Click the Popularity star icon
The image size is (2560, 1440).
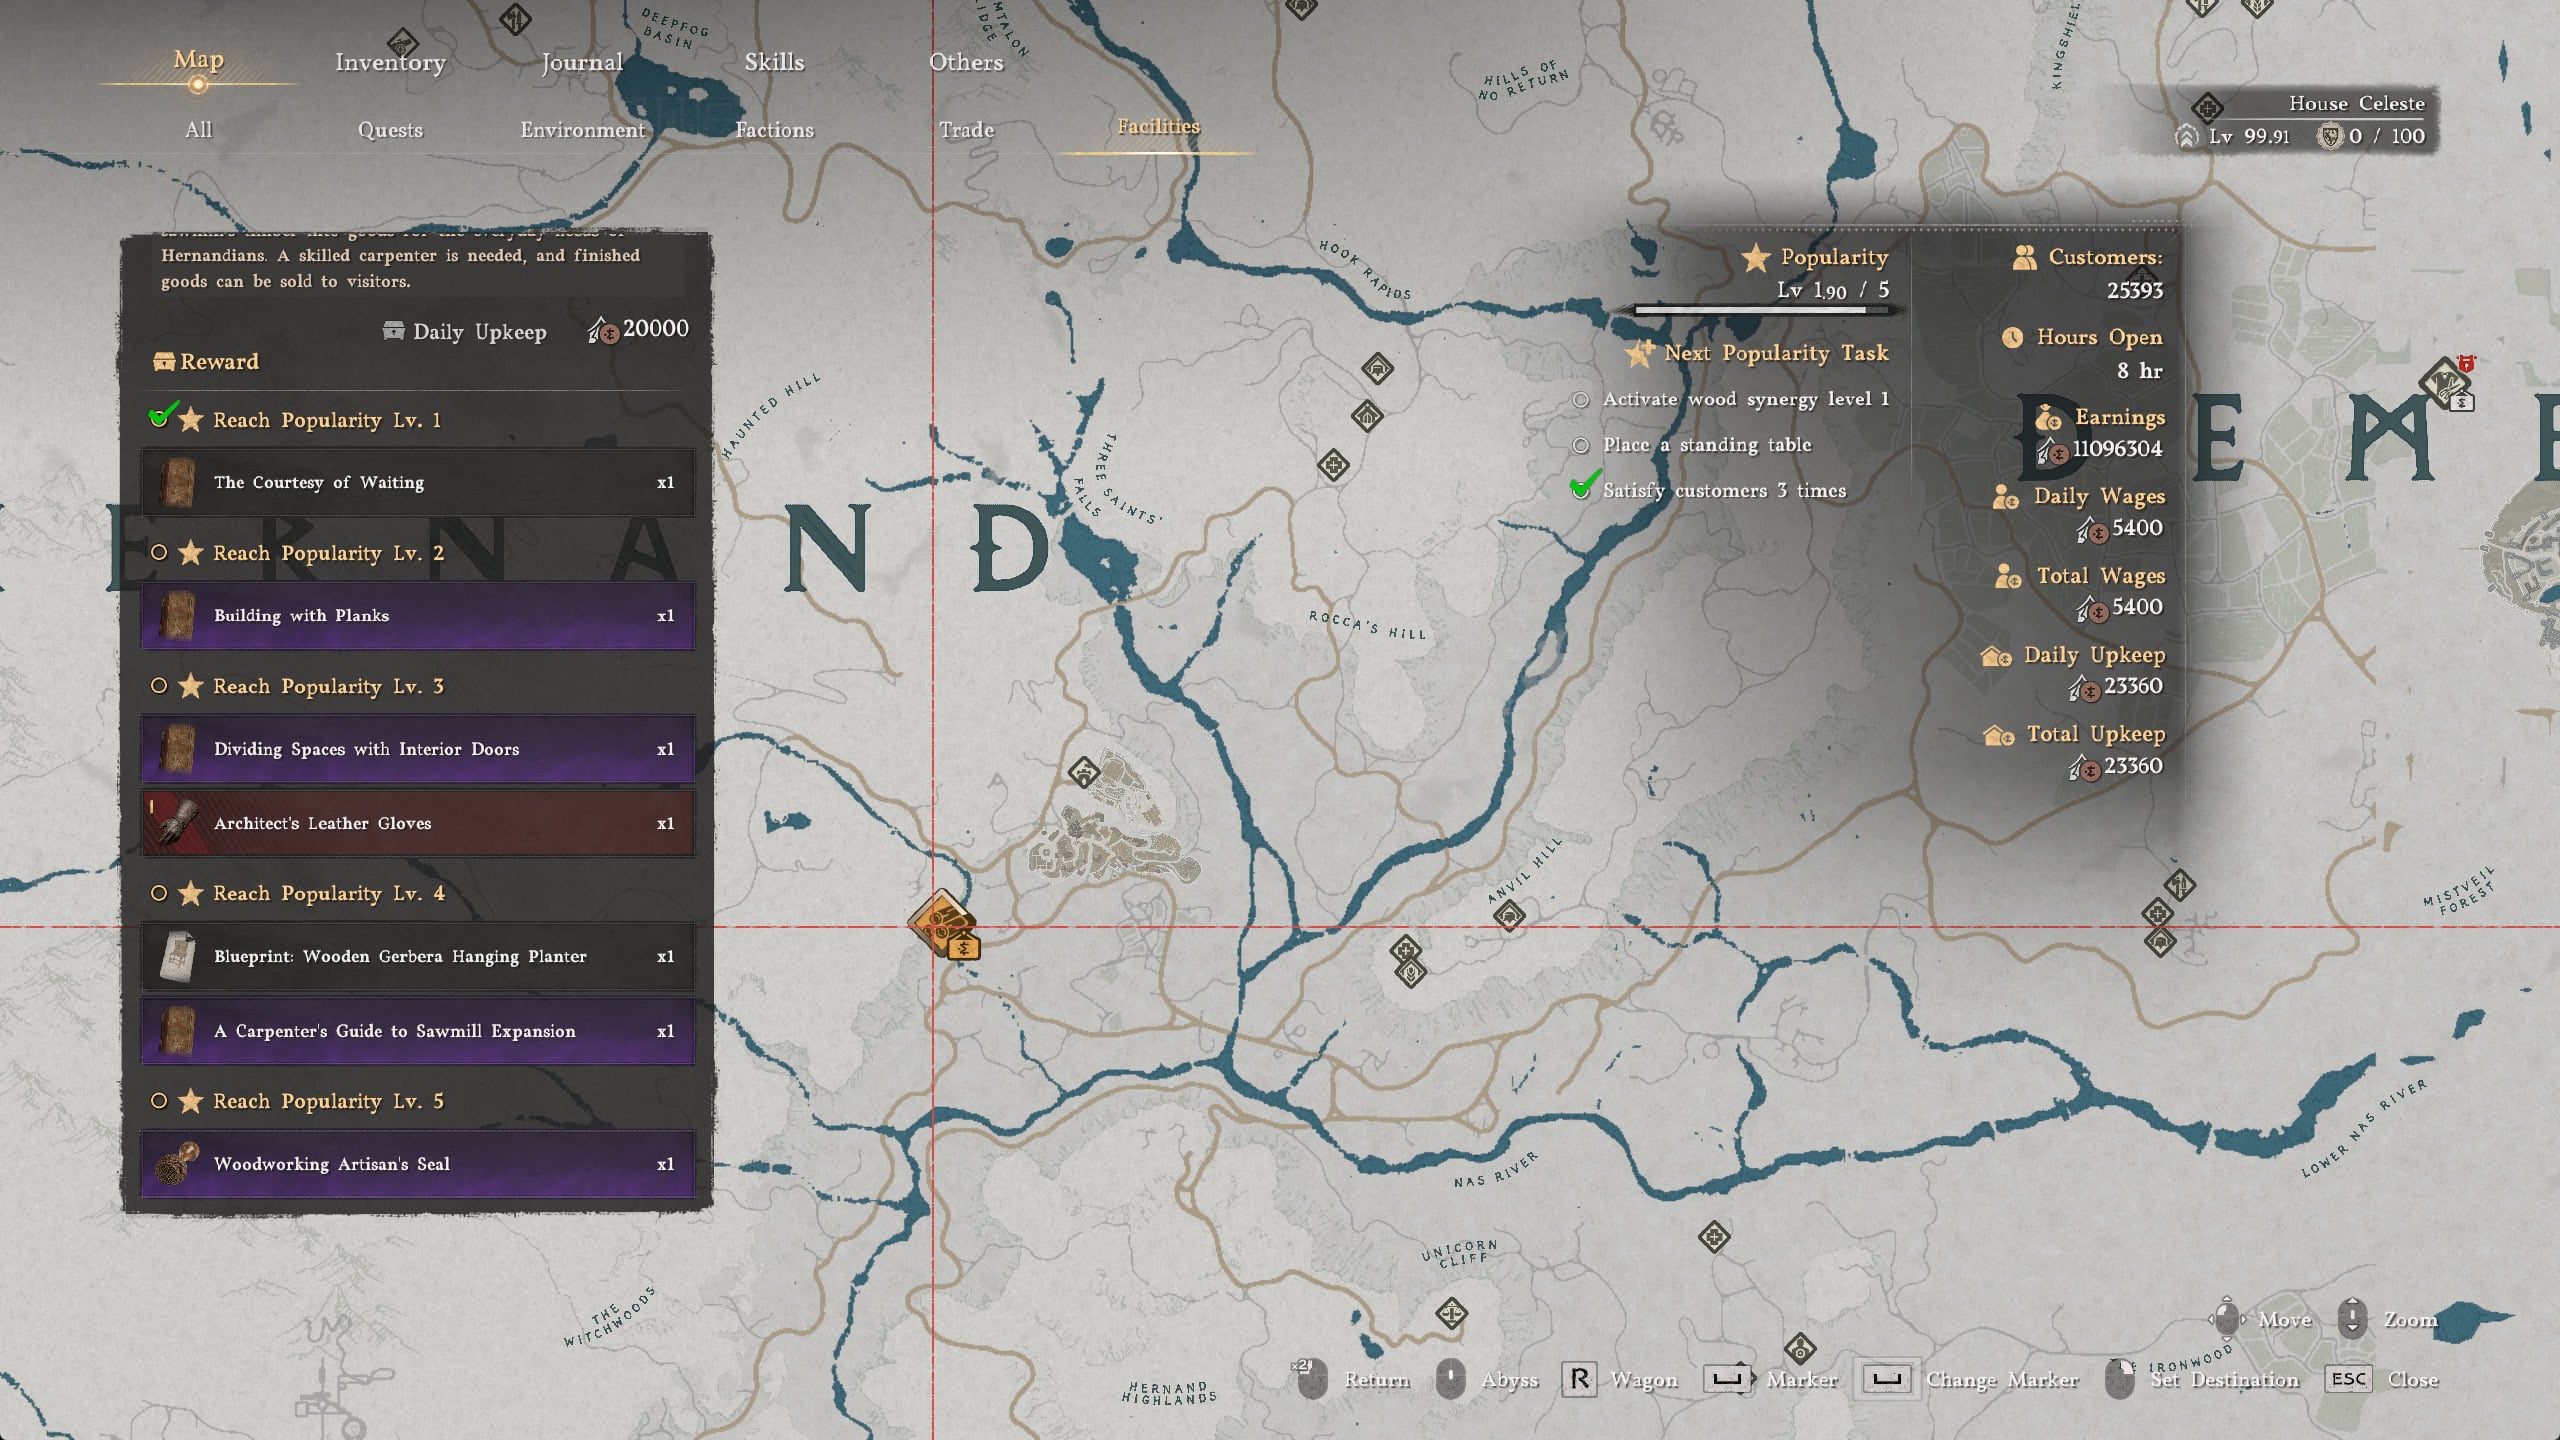coord(1755,258)
